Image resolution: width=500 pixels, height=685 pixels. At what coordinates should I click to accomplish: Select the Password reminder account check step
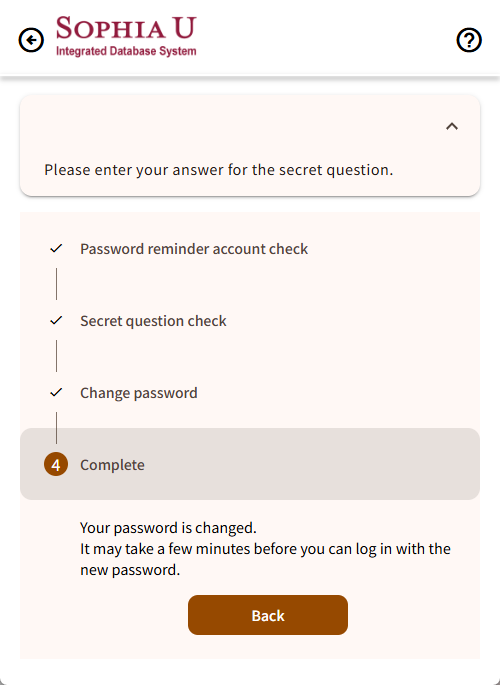(x=194, y=249)
